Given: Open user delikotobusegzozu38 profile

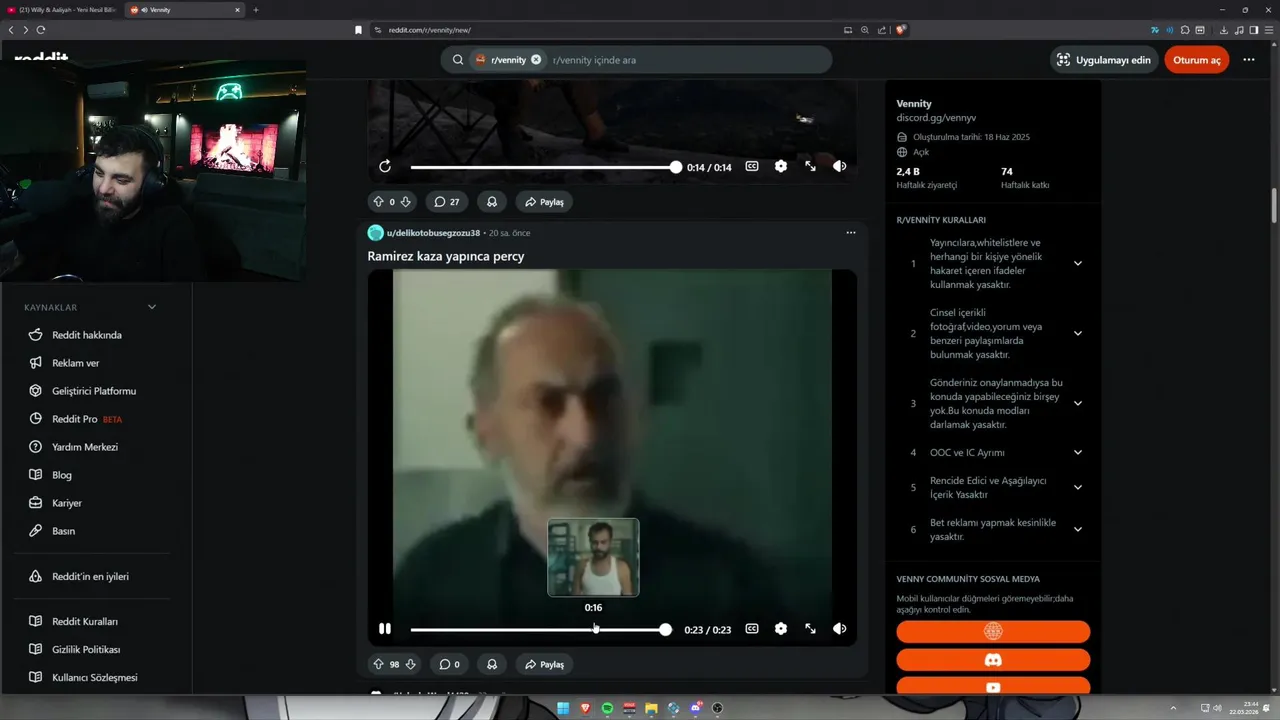Looking at the screenshot, I should [x=433, y=233].
